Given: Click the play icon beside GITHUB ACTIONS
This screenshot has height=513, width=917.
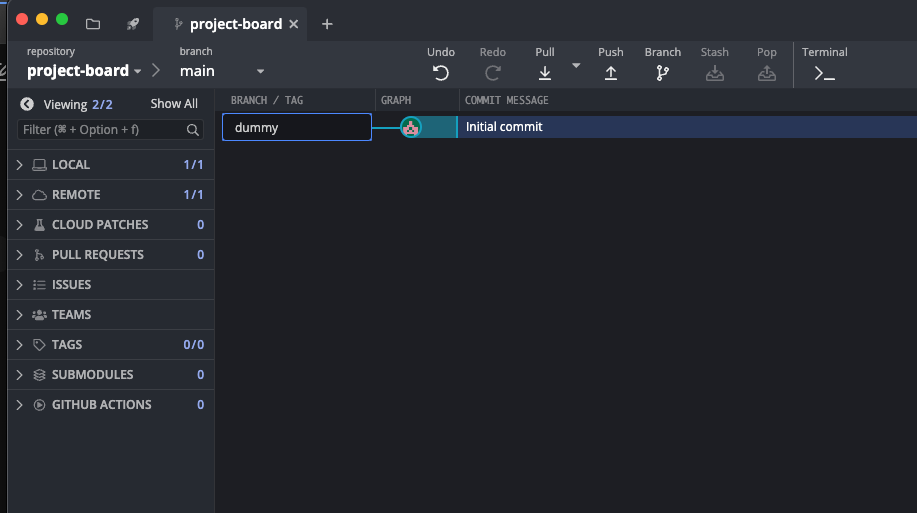Looking at the screenshot, I should (x=39, y=405).
